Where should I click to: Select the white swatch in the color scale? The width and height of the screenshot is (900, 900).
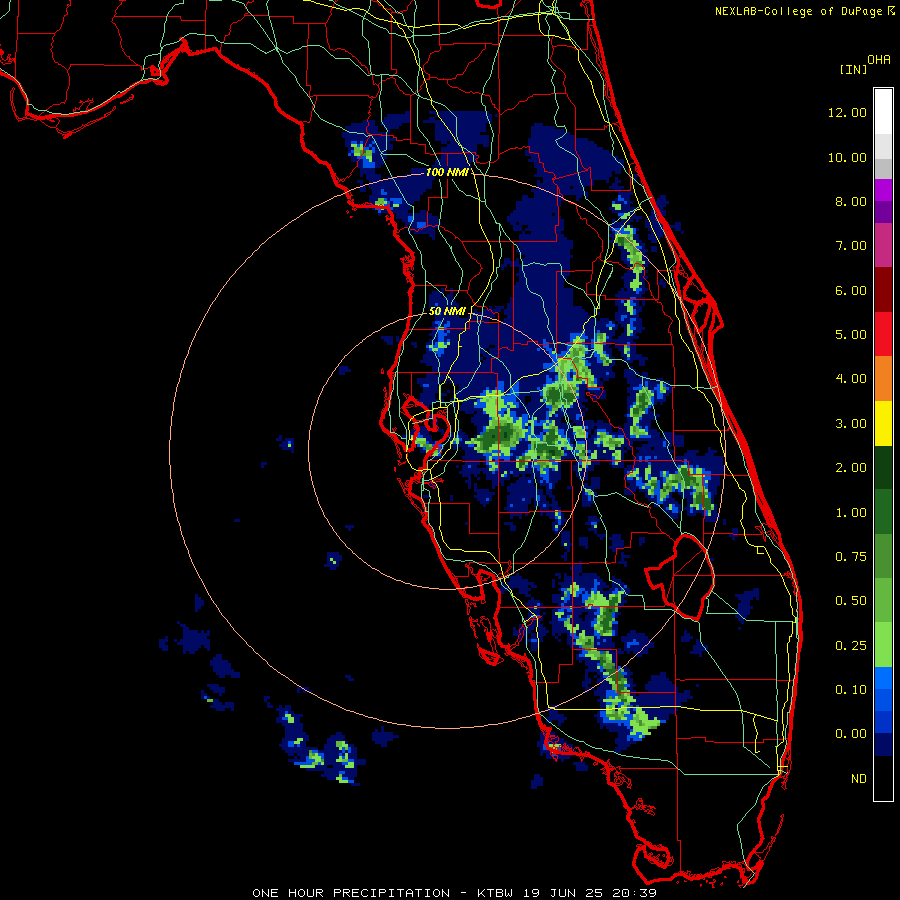coord(883,112)
